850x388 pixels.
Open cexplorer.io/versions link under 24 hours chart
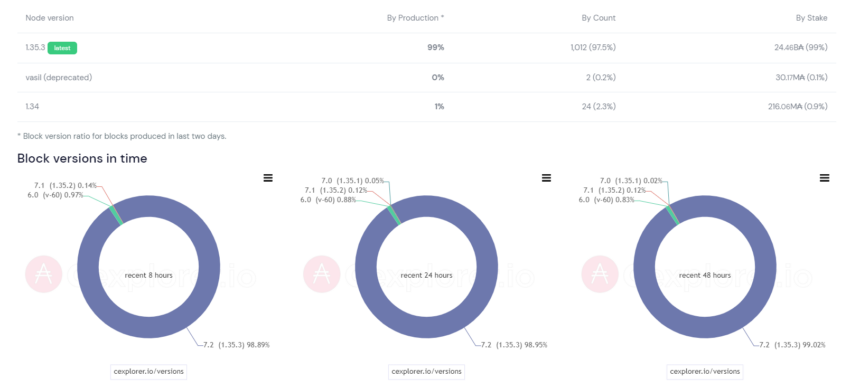(x=427, y=372)
